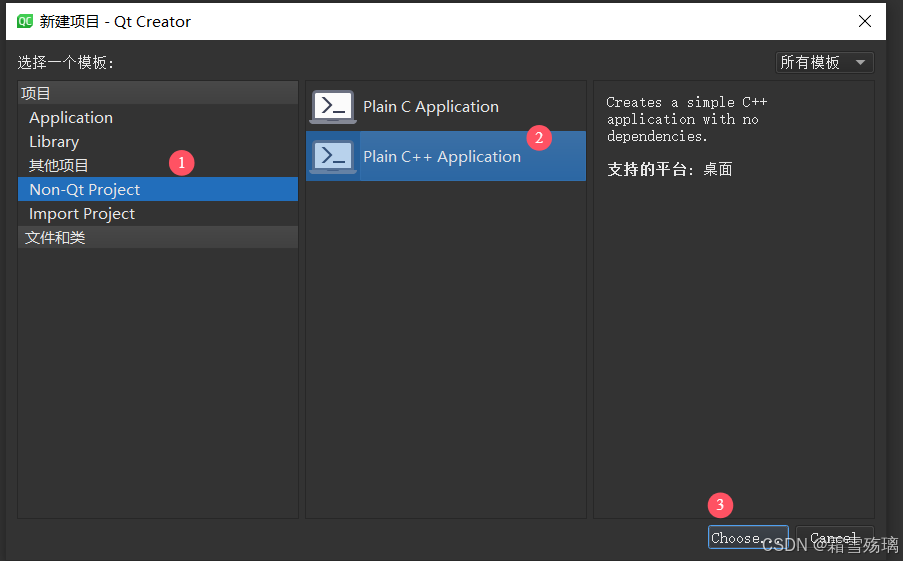903x561 pixels.
Task: Click the Cancel button
Action: click(x=834, y=537)
